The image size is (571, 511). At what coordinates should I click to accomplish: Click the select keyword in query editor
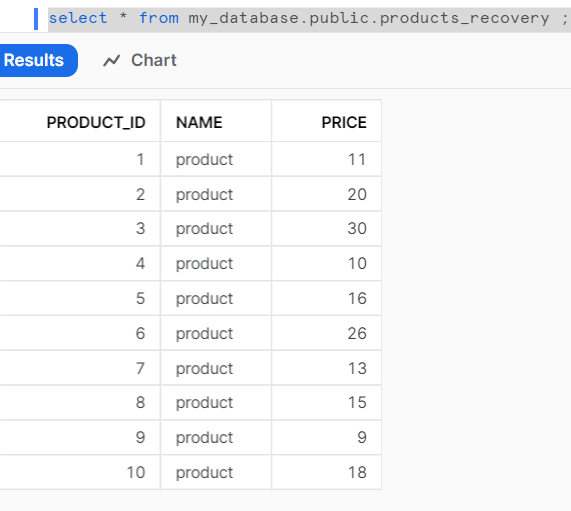click(78, 18)
